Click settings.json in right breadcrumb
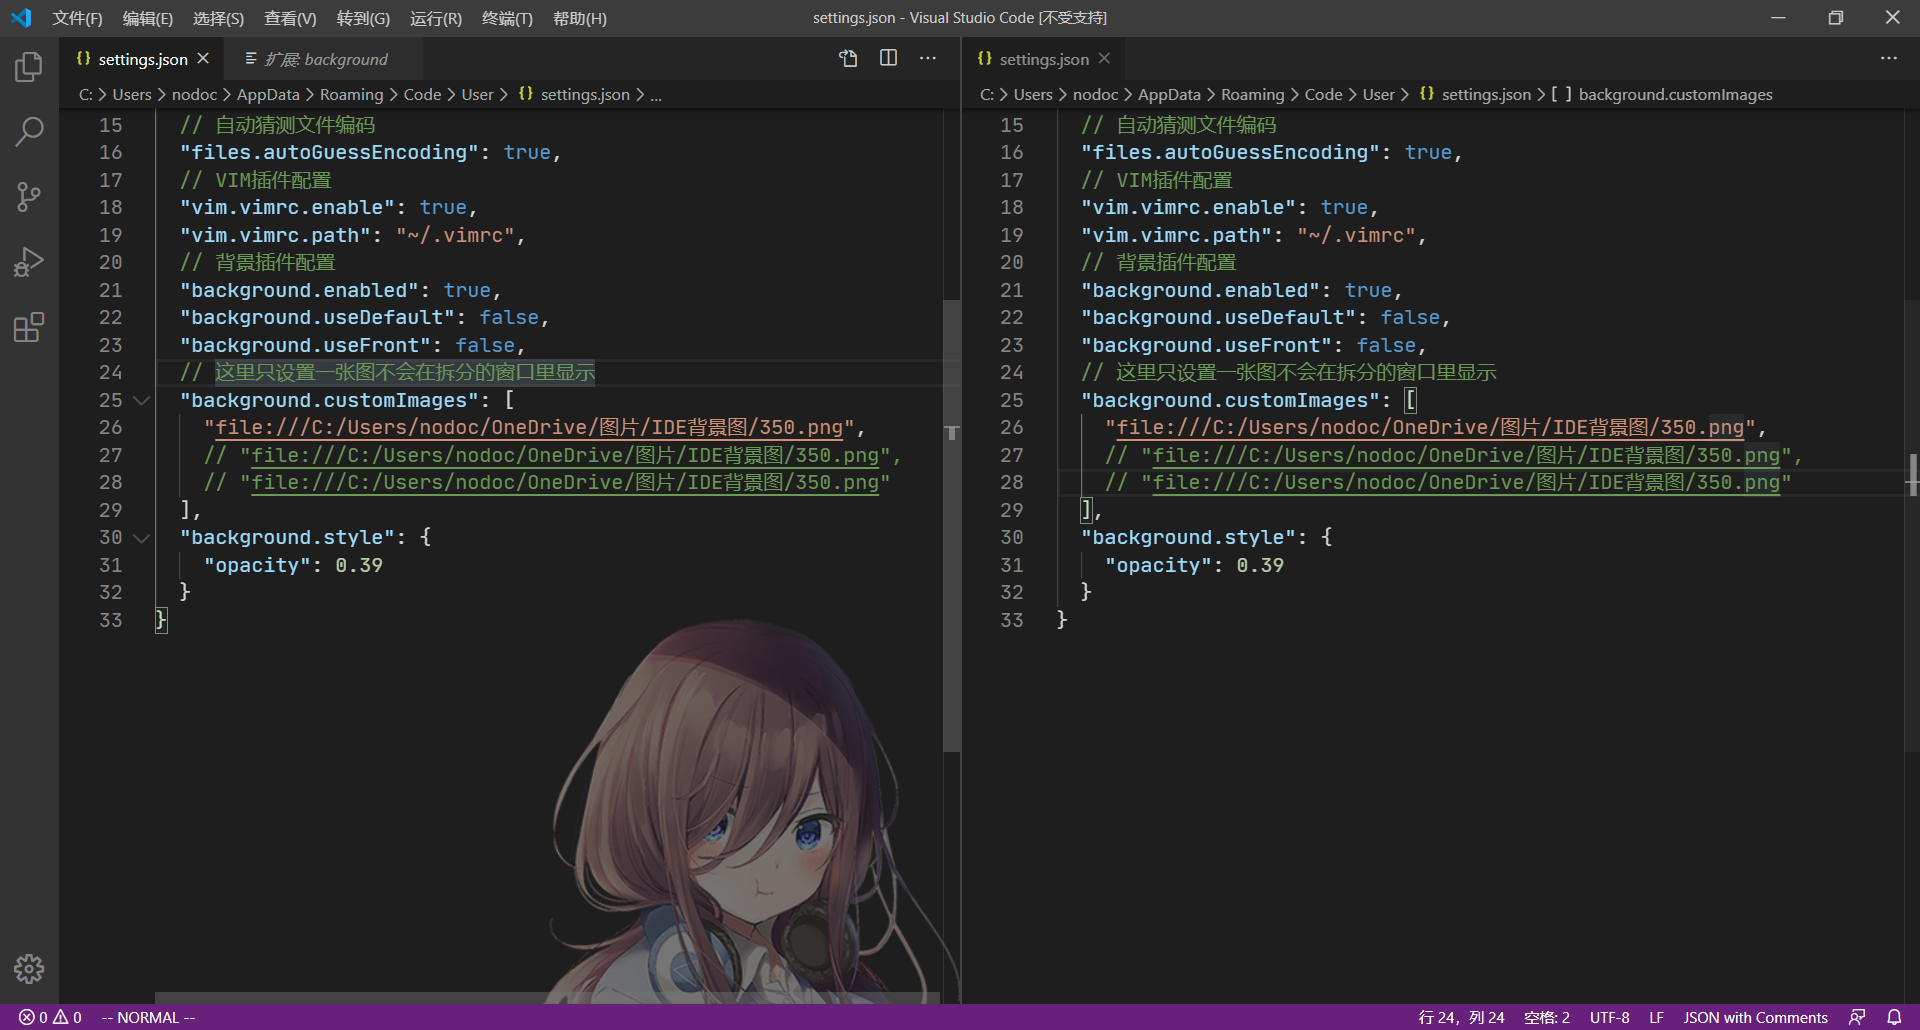1920x1030 pixels. tap(1486, 94)
